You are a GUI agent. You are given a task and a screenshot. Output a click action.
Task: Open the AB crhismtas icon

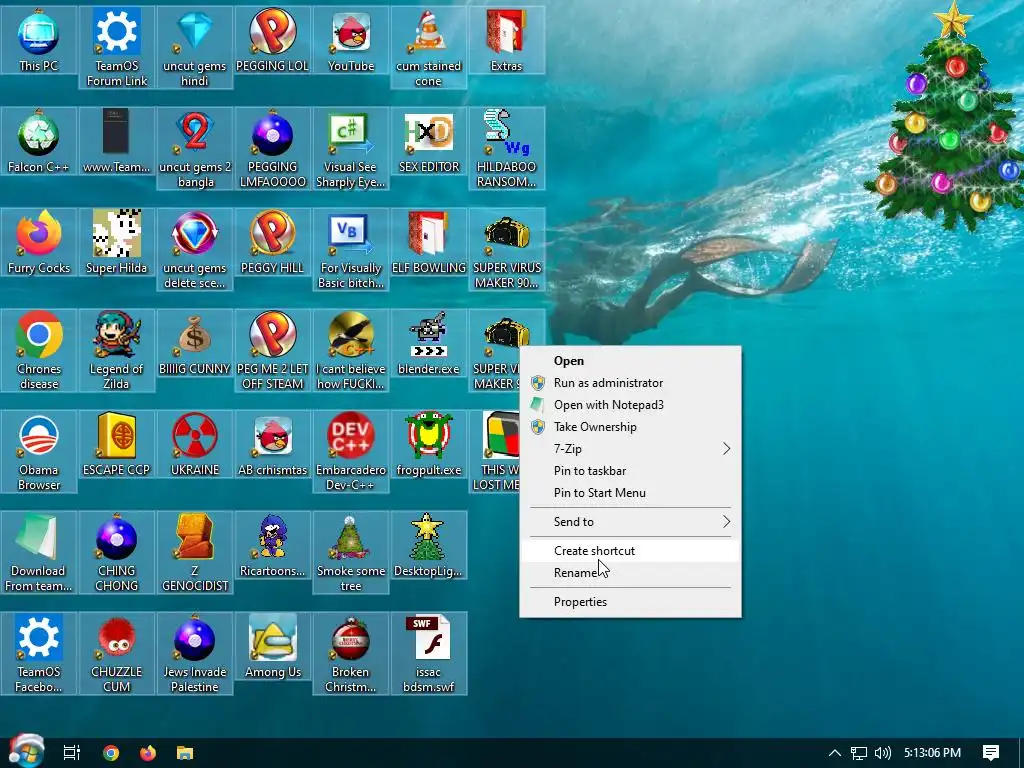pyautogui.click(x=272, y=444)
